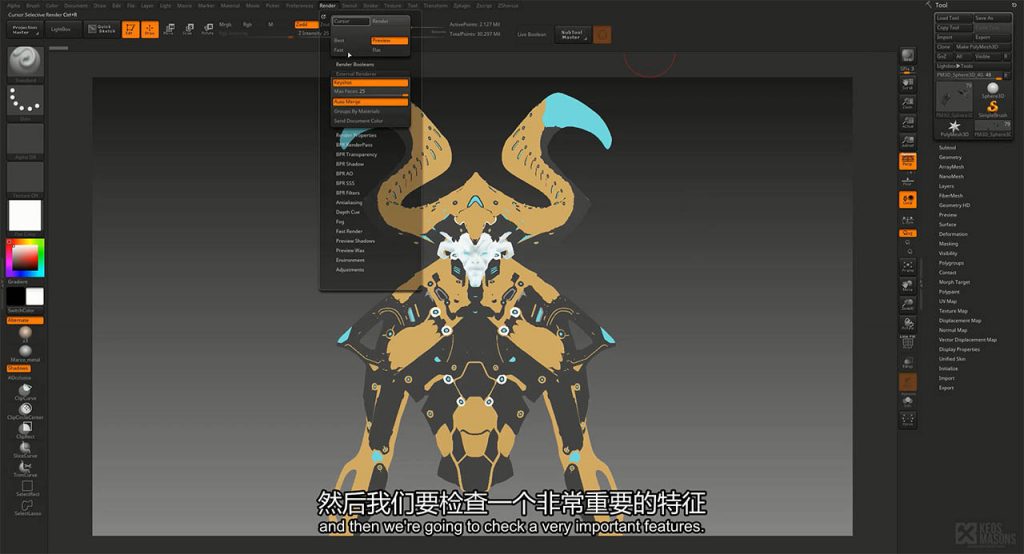Toggle the Shadows button
This screenshot has height=554, width=1024.
click(x=18, y=368)
